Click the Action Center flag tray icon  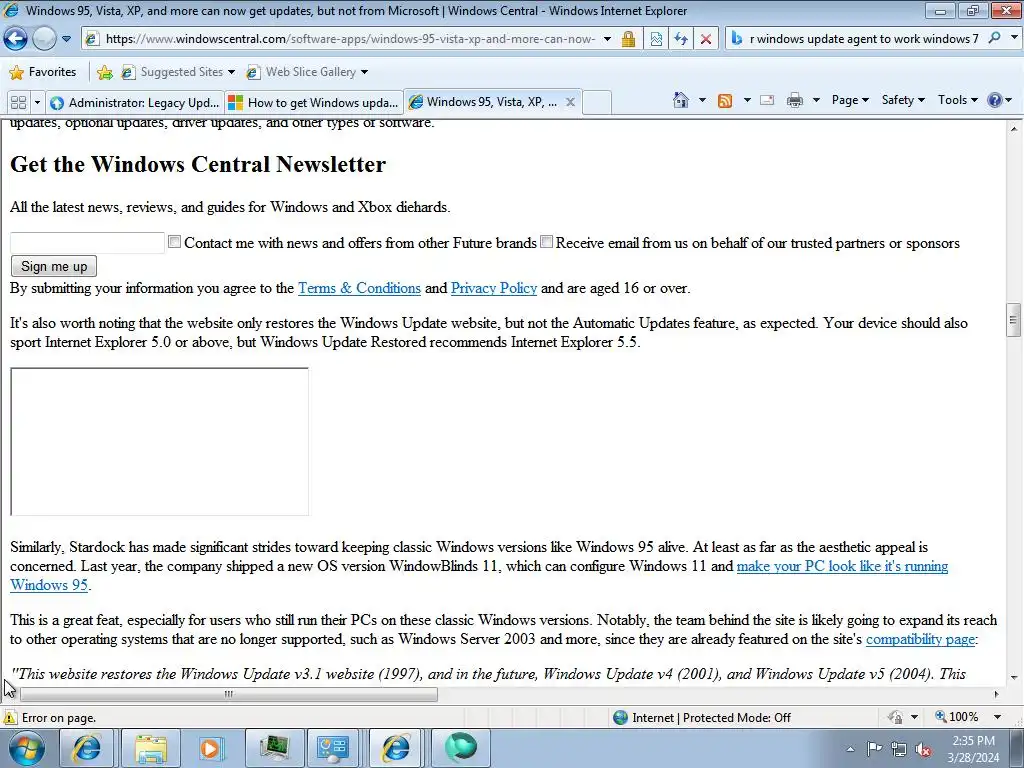tap(874, 749)
